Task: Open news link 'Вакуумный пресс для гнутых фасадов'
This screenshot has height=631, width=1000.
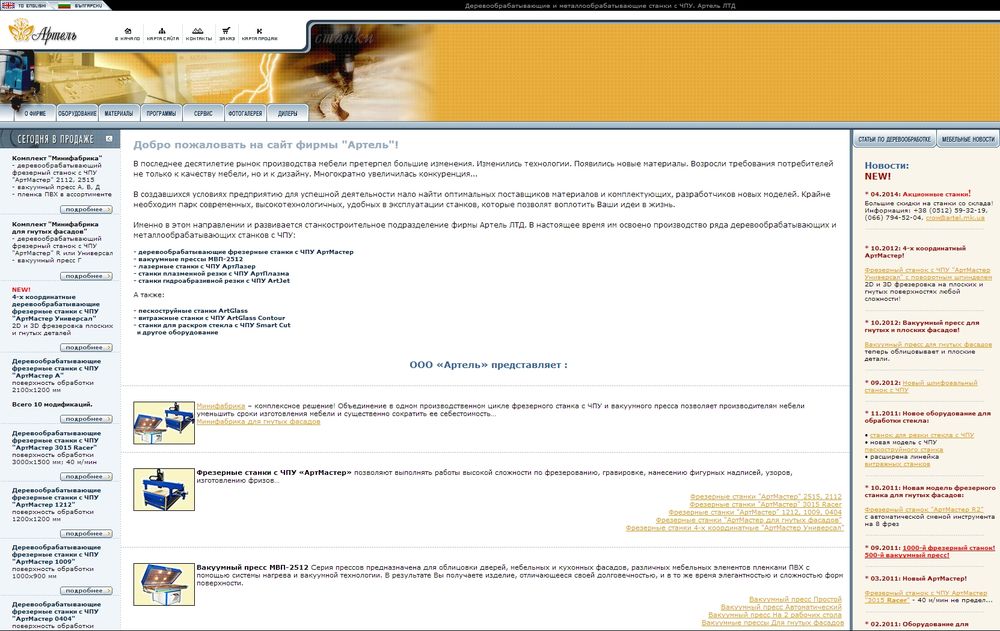Action: click(x=928, y=345)
